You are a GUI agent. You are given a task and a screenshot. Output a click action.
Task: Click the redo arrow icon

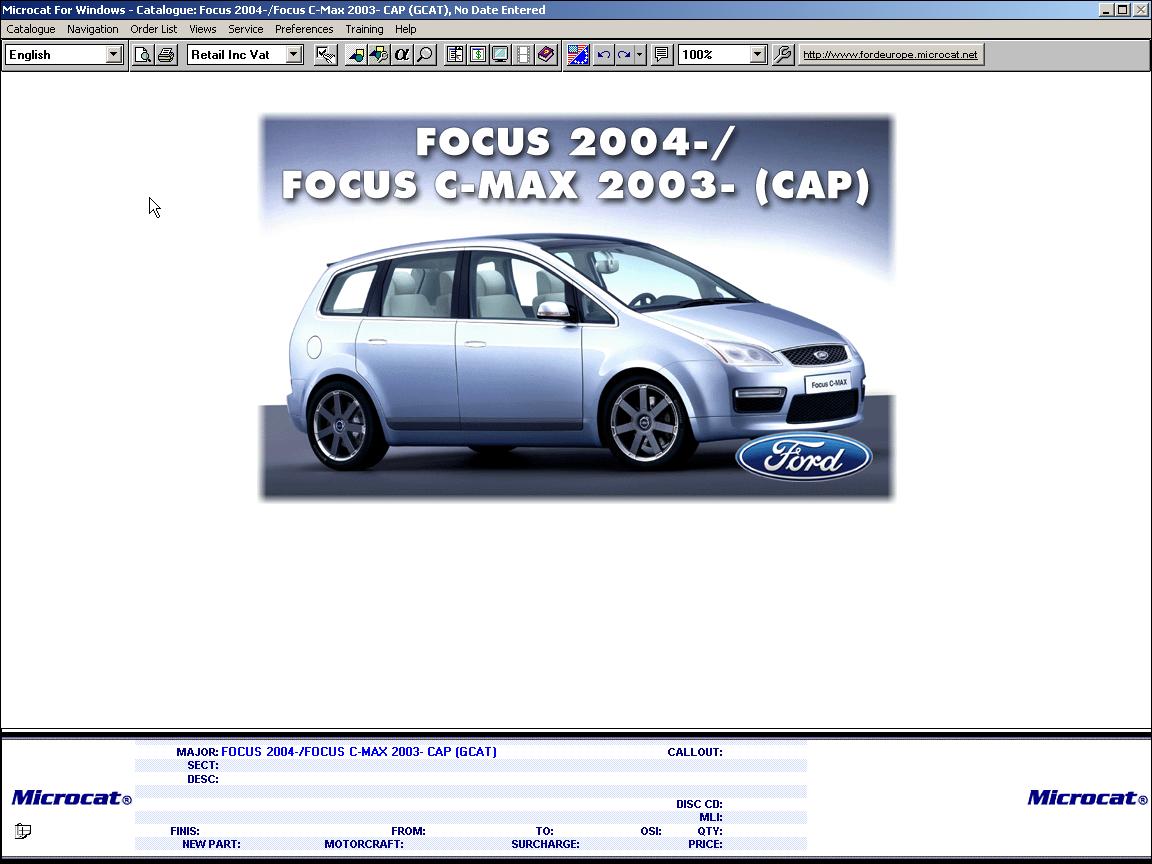coord(624,55)
